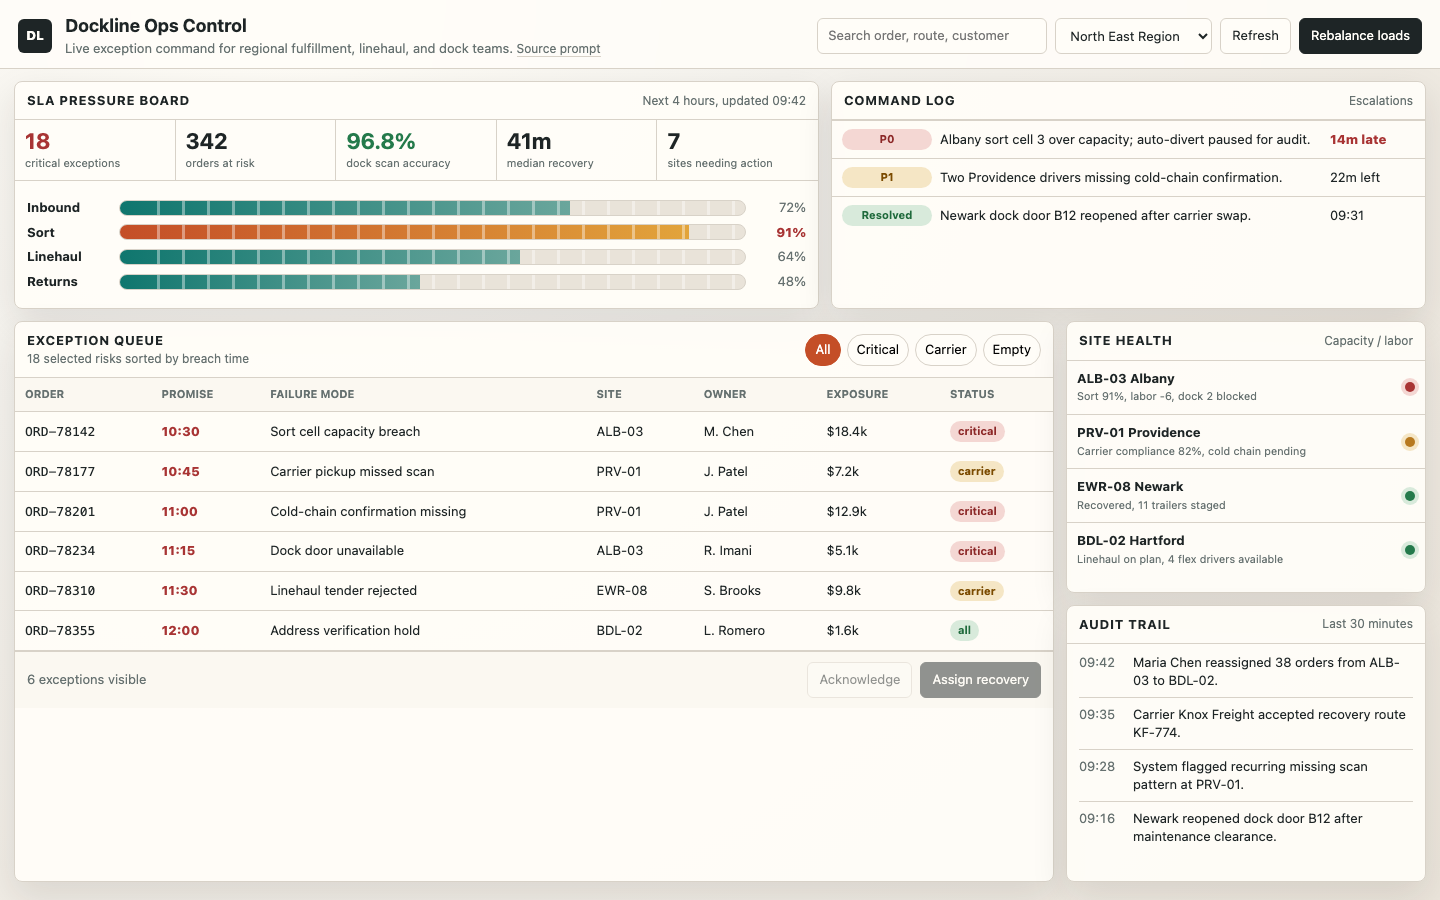Click the 09:16 Newark reopened audit entry
This screenshot has width=1440, height=900.
[1246, 828]
